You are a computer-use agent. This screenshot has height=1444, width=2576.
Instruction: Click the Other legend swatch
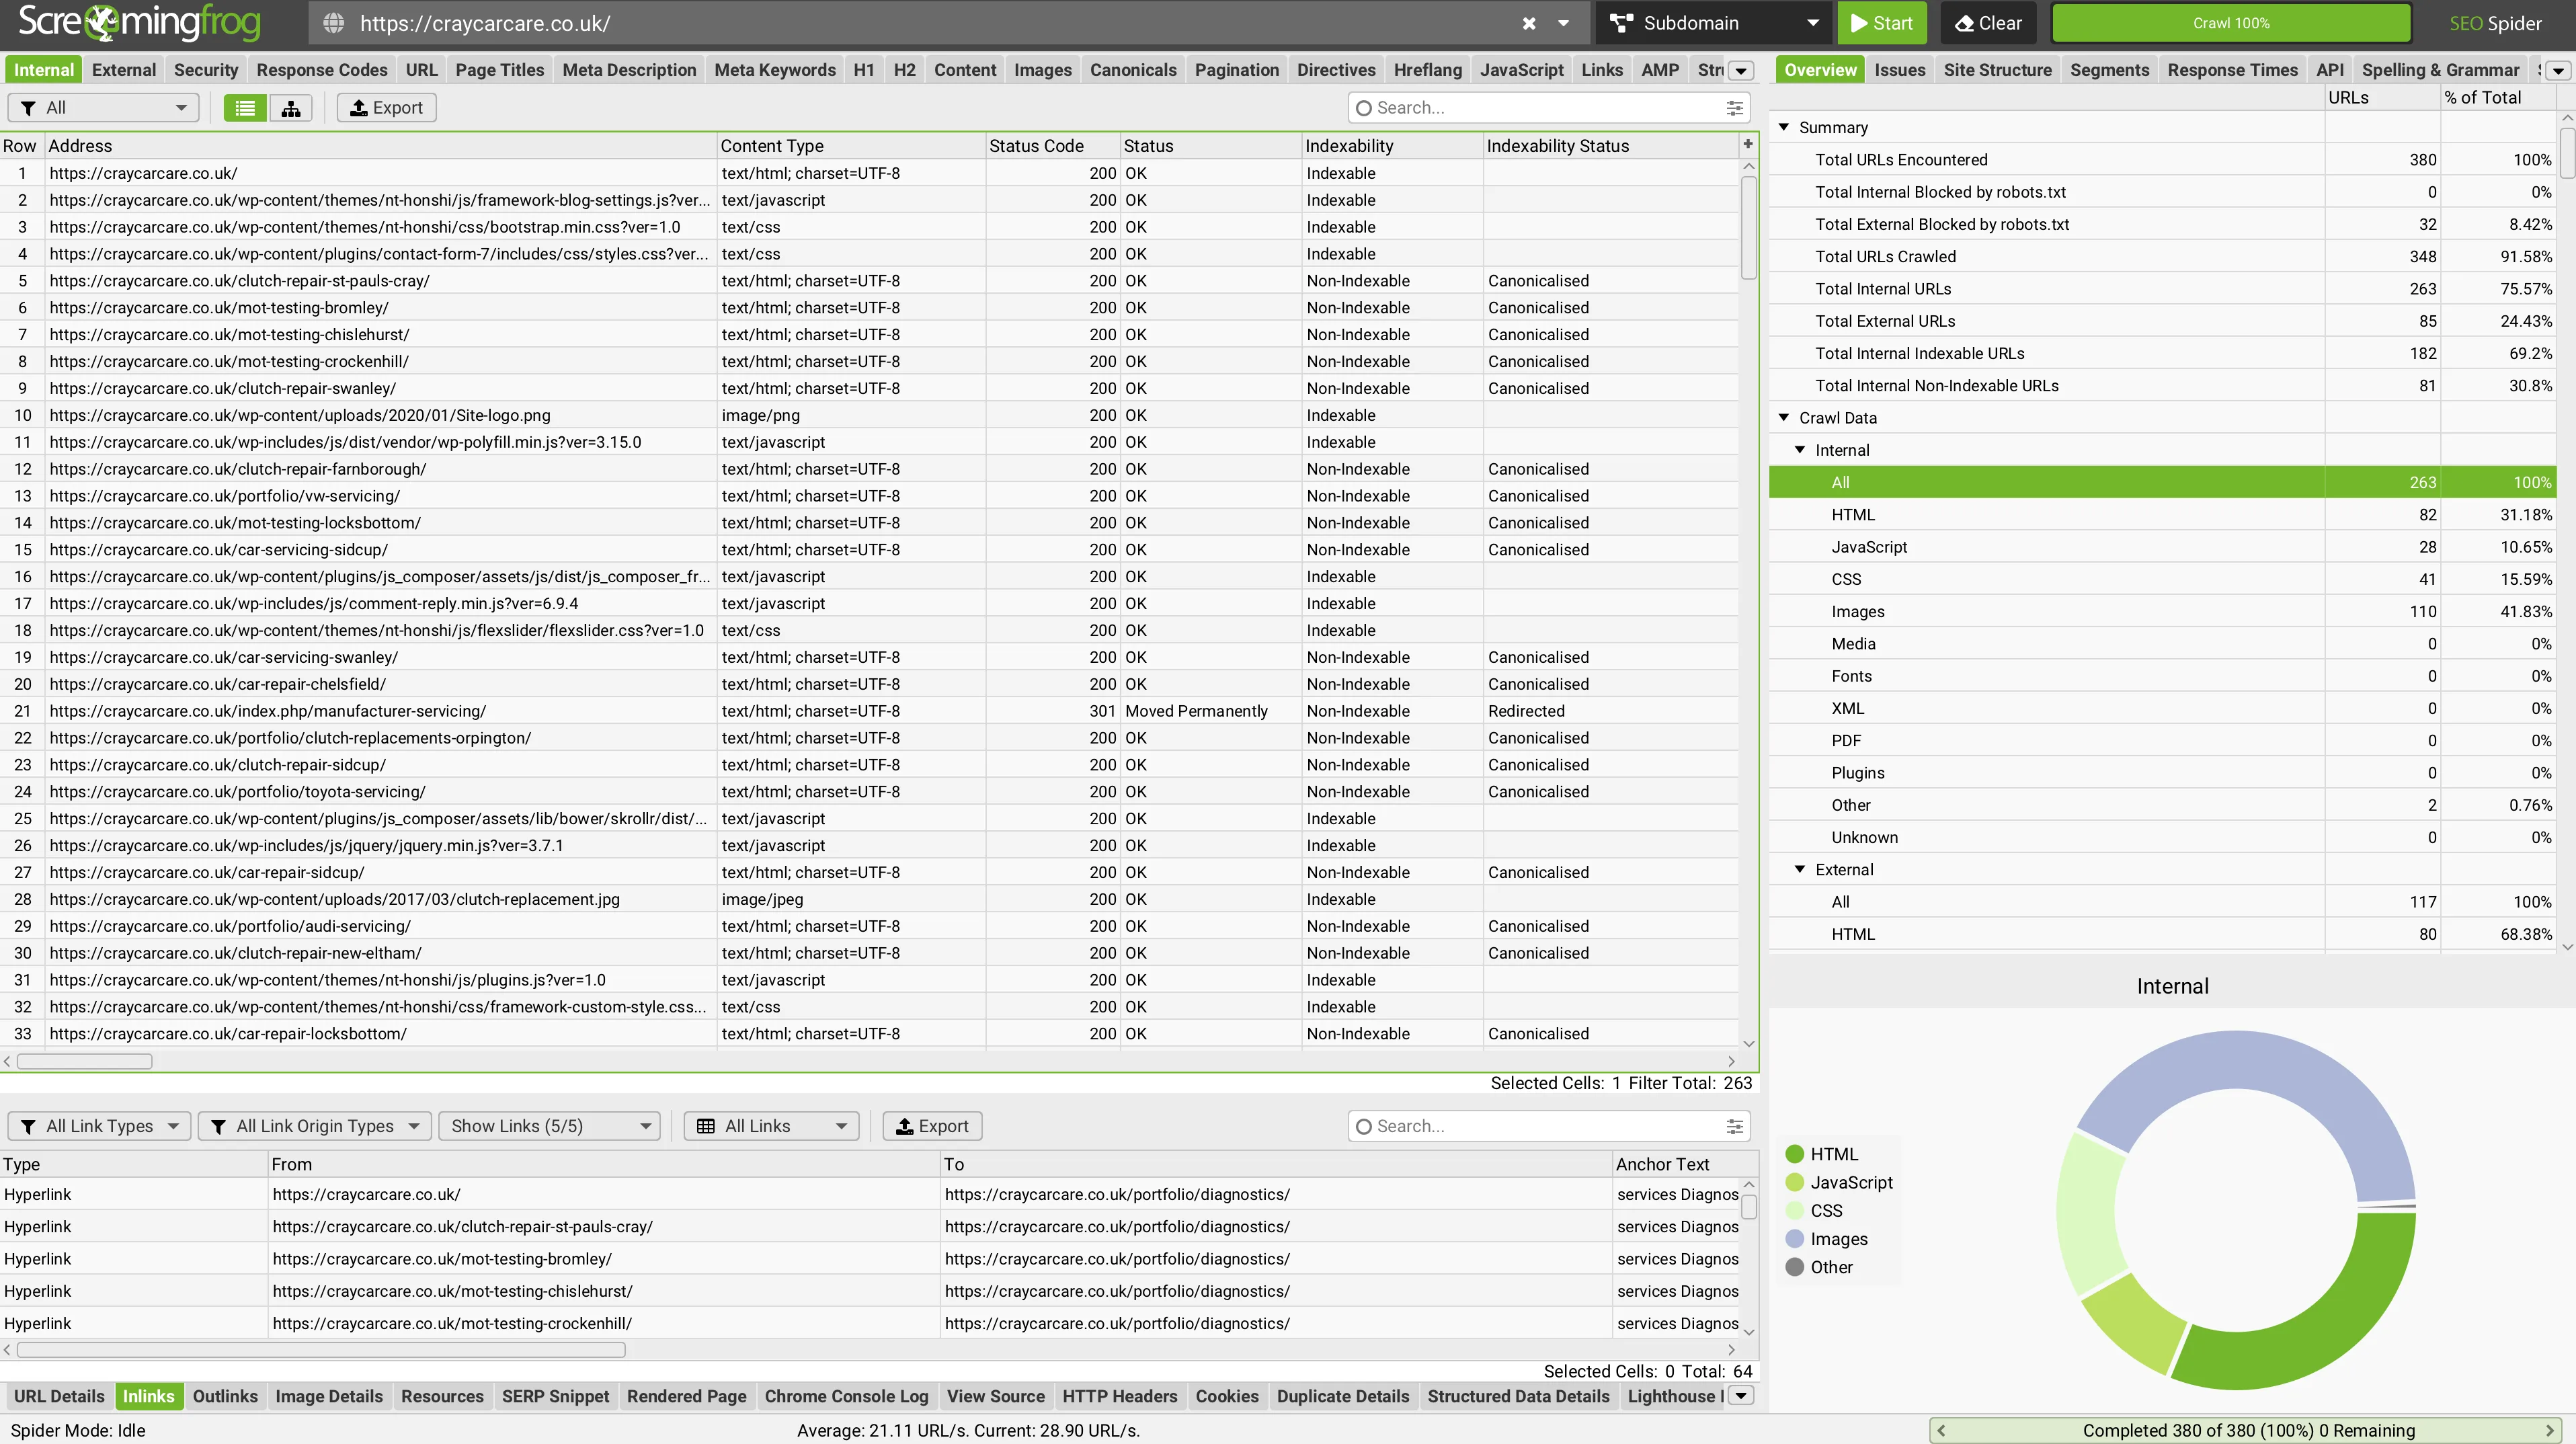[1795, 1267]
